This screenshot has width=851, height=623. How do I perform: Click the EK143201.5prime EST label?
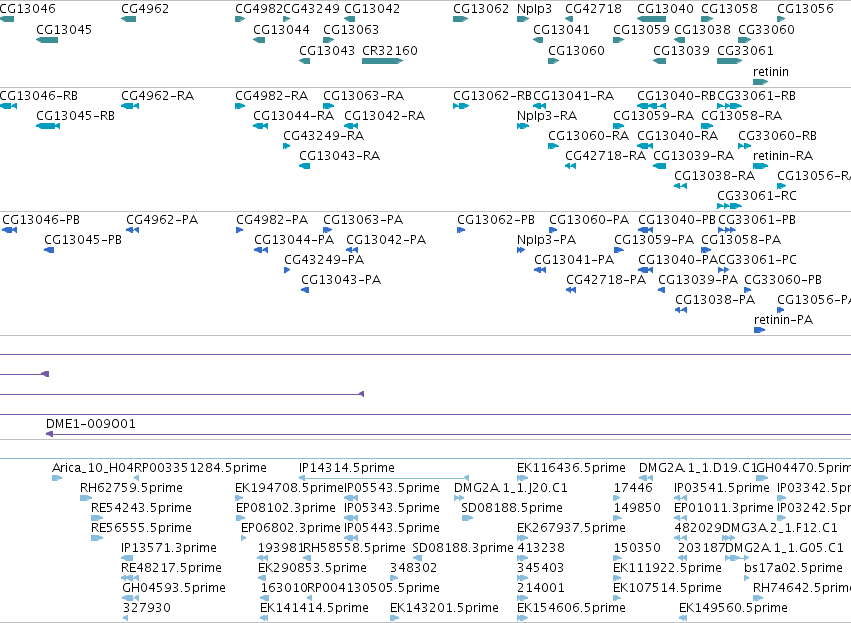click(x=444, y=608)
